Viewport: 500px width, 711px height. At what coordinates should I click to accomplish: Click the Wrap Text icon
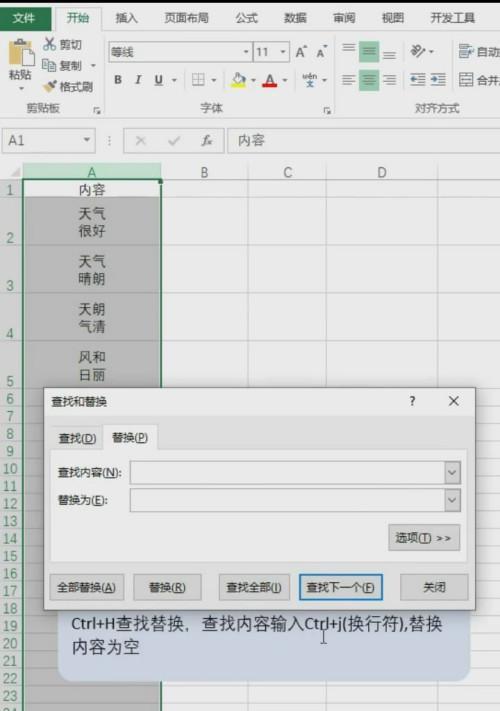(466, 51)
